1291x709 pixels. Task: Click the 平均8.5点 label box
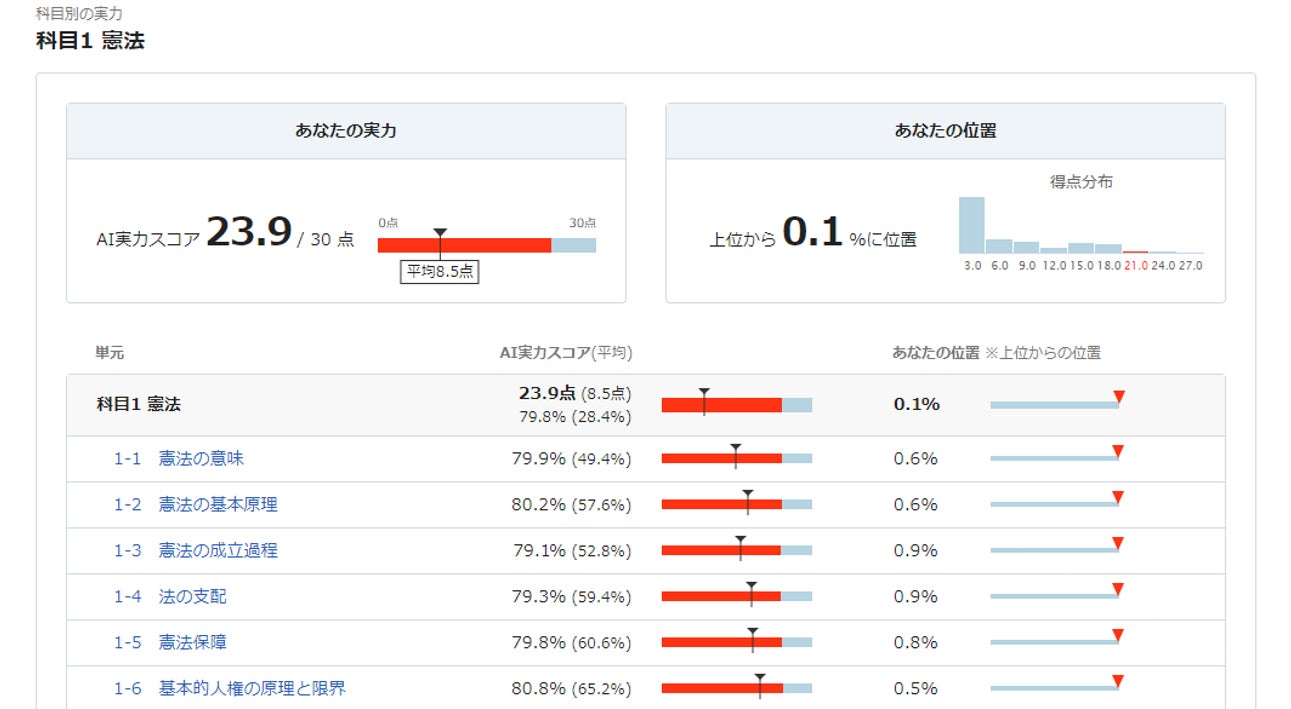pyautogui.click(x=440, y=272)
